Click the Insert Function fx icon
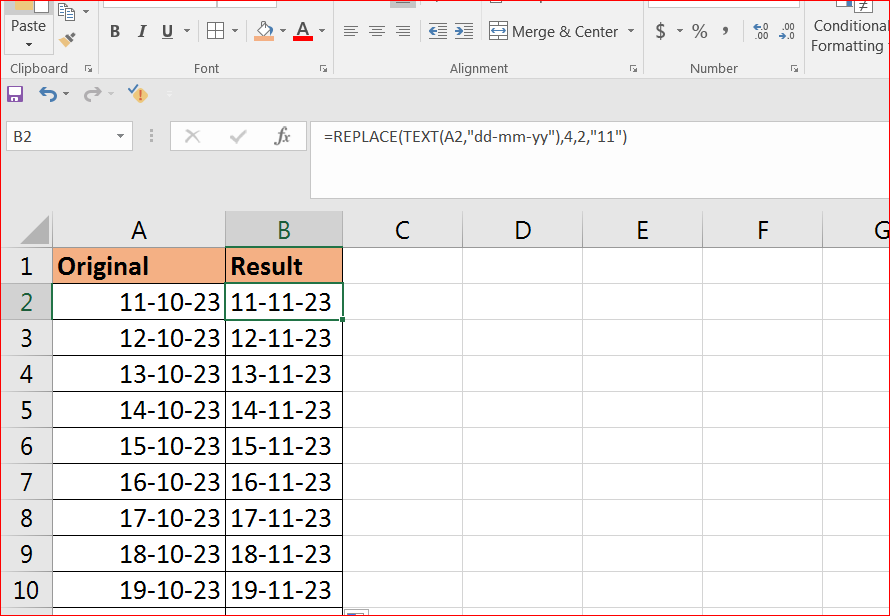Viewport: 890px width, 616px height. [283, 136]
